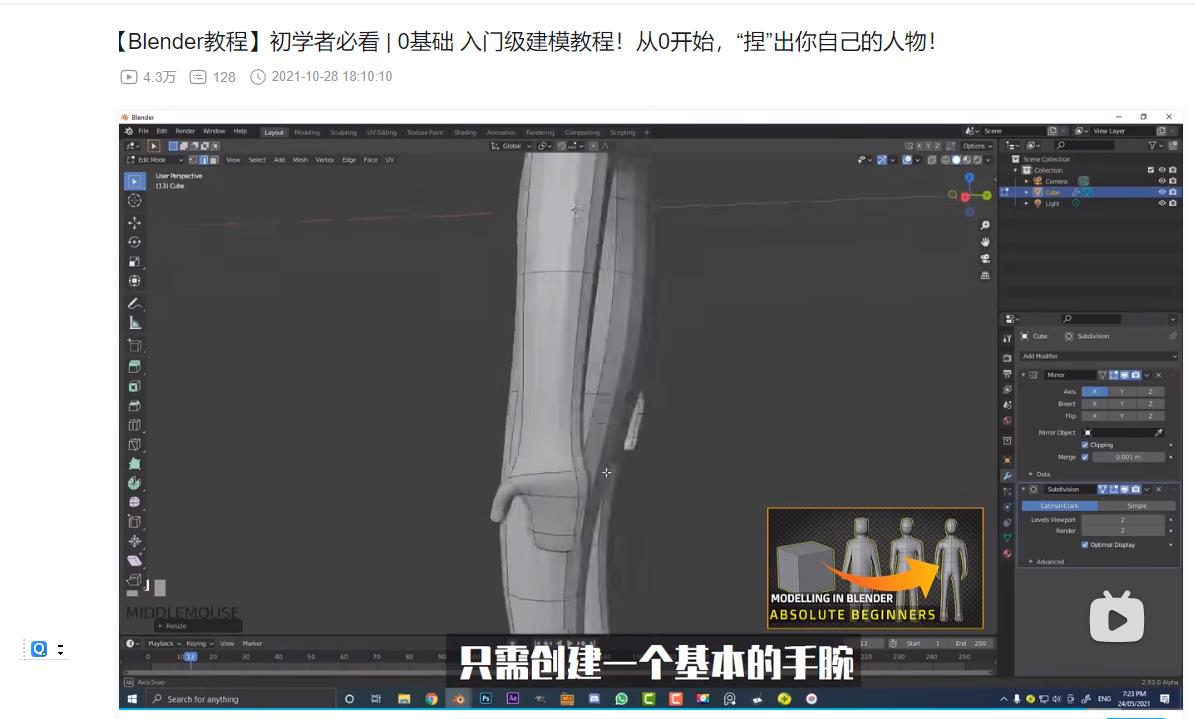Toggle the Light eye icon in outliner
The width and height of the screenshot is (1195, 719).
1161,203
